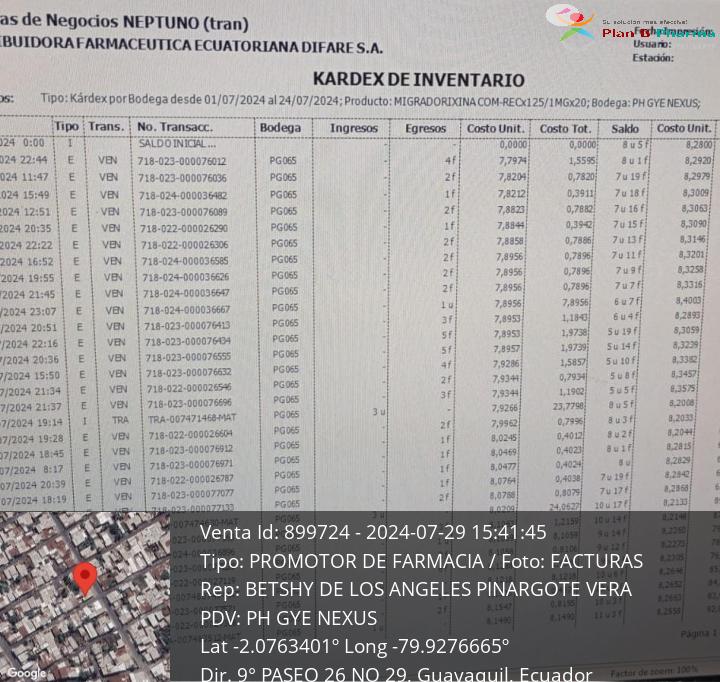
Task: Click the PDV: PH GYE NEXUS overlay line
Action: (288, 618)
